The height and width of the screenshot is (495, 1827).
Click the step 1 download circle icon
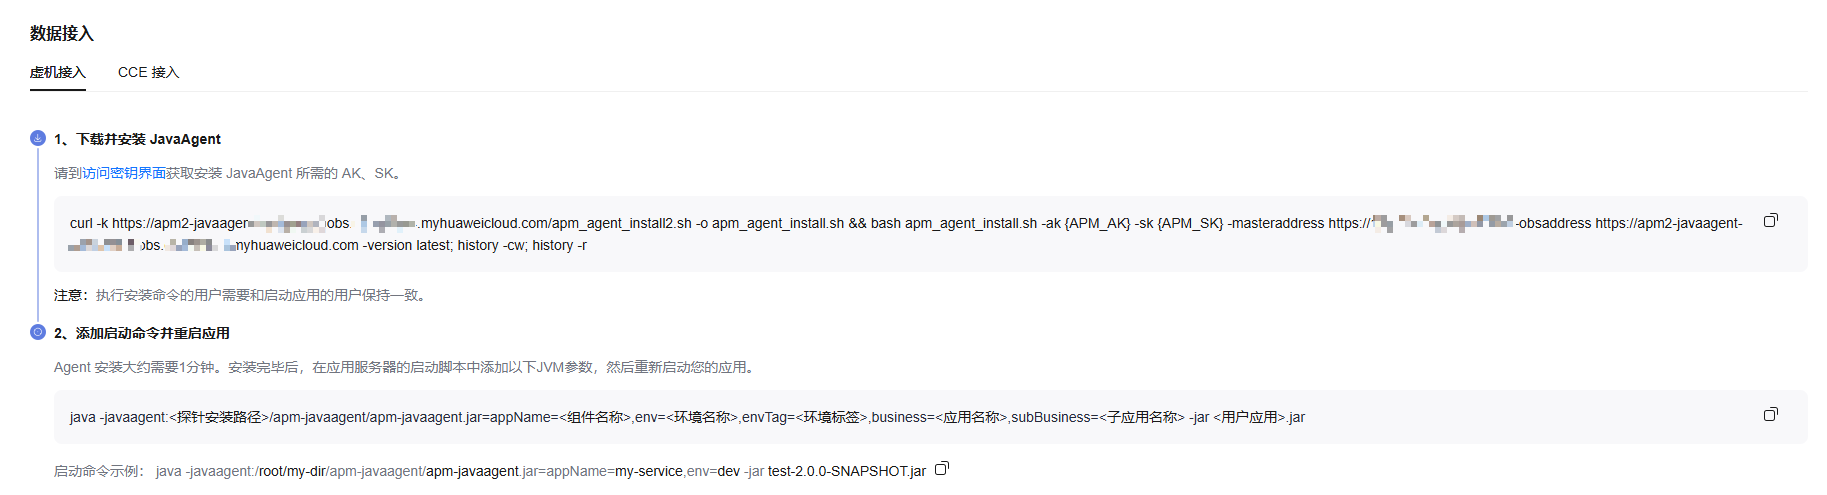38,138
